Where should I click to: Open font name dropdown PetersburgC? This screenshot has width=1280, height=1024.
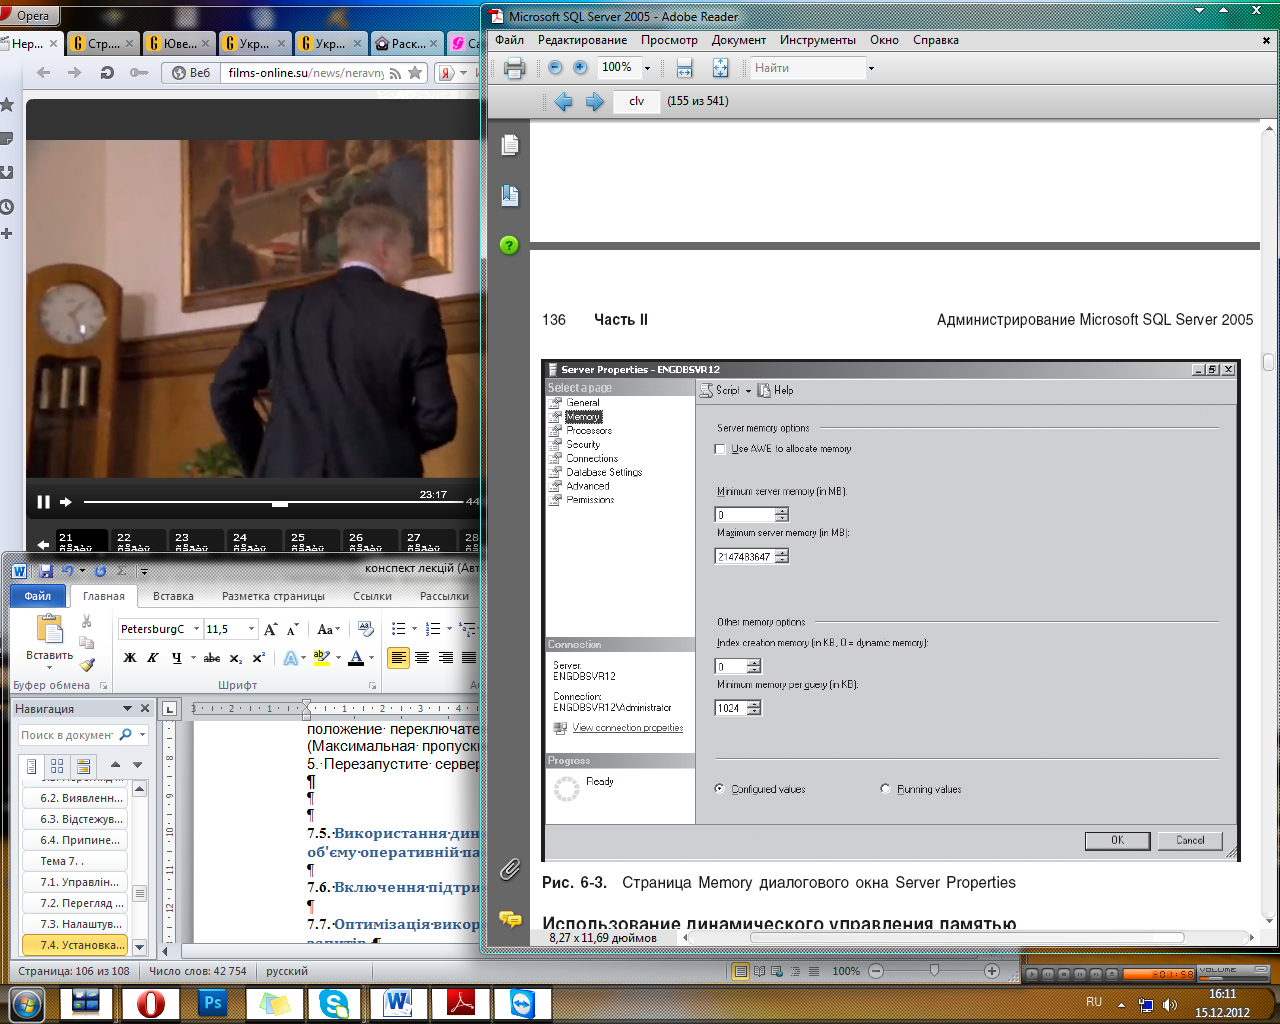click(x=196, y=629)
